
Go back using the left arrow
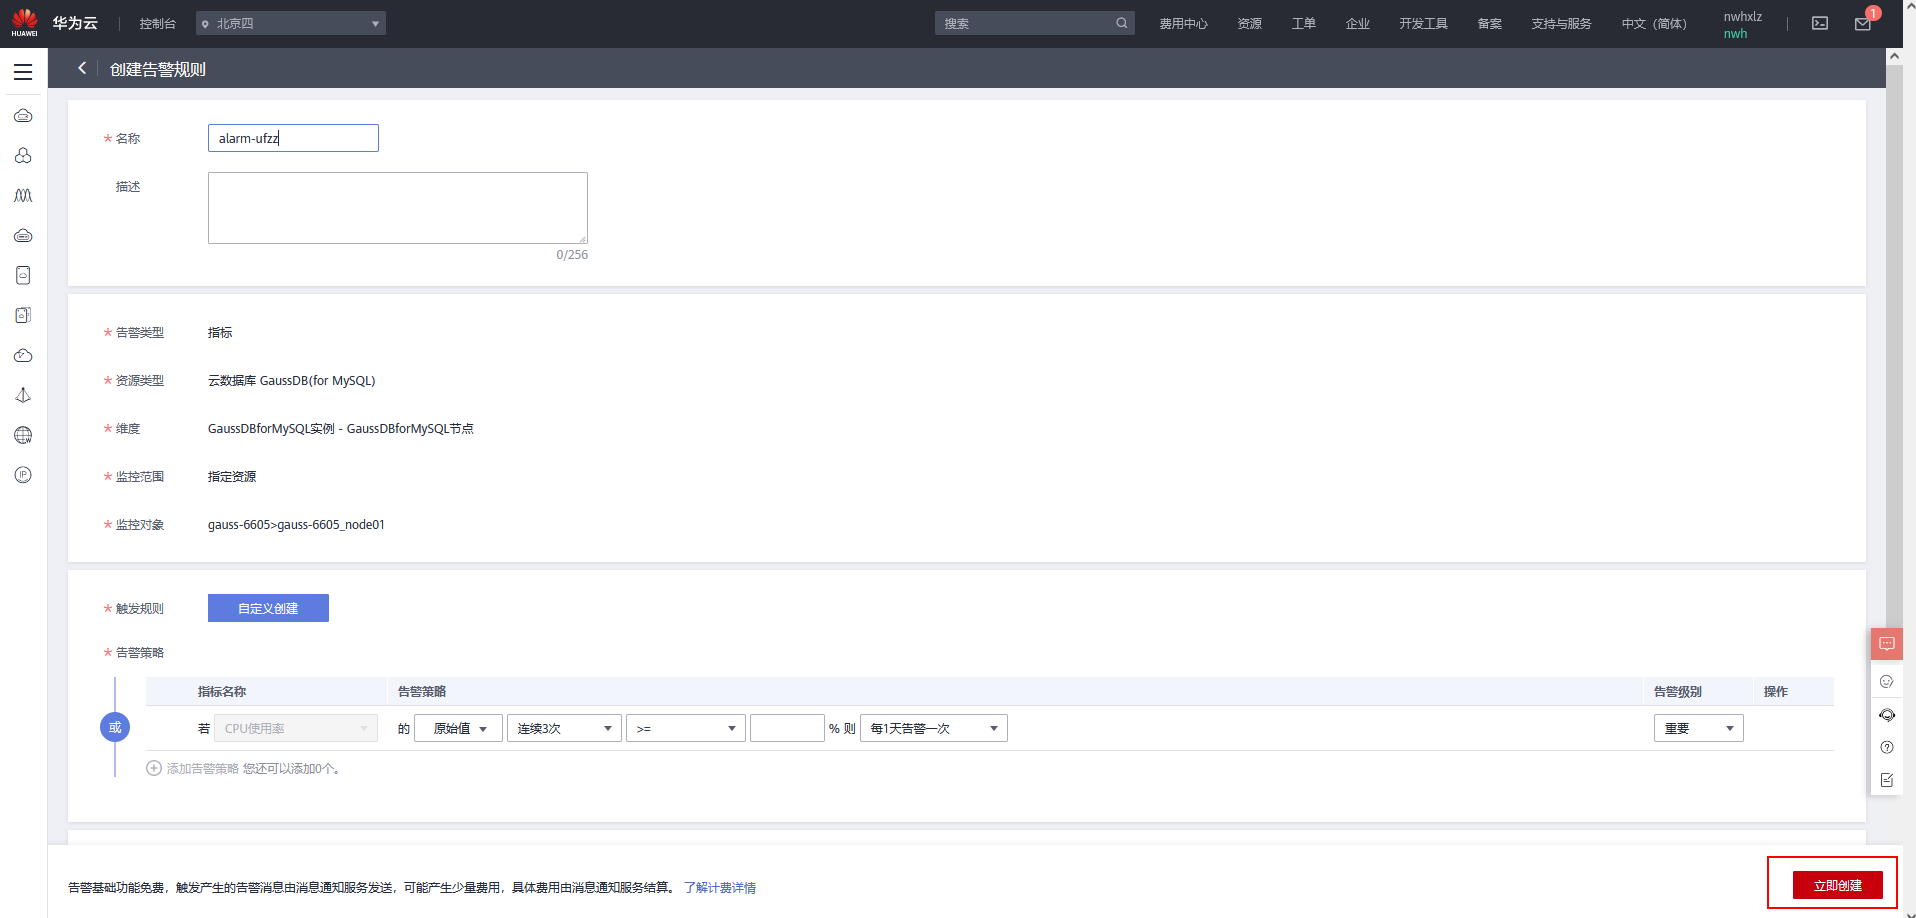coord(82,68)
